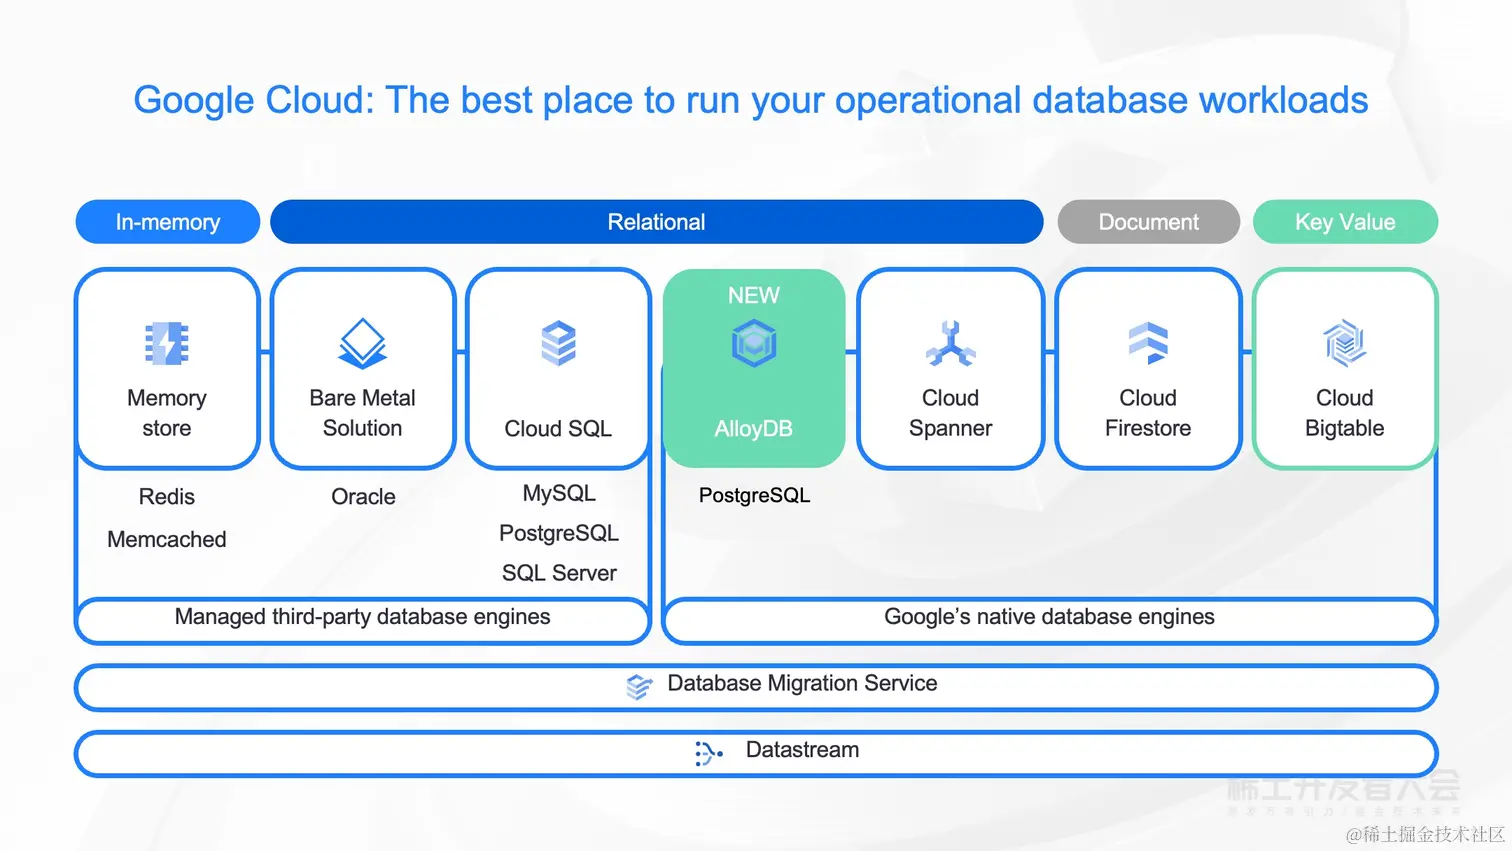This screenshot has width=1512, height=851.
Task: Click PostgreSQL text under AlloyDB
Action: pyautogui.click(x=754, y=496)
